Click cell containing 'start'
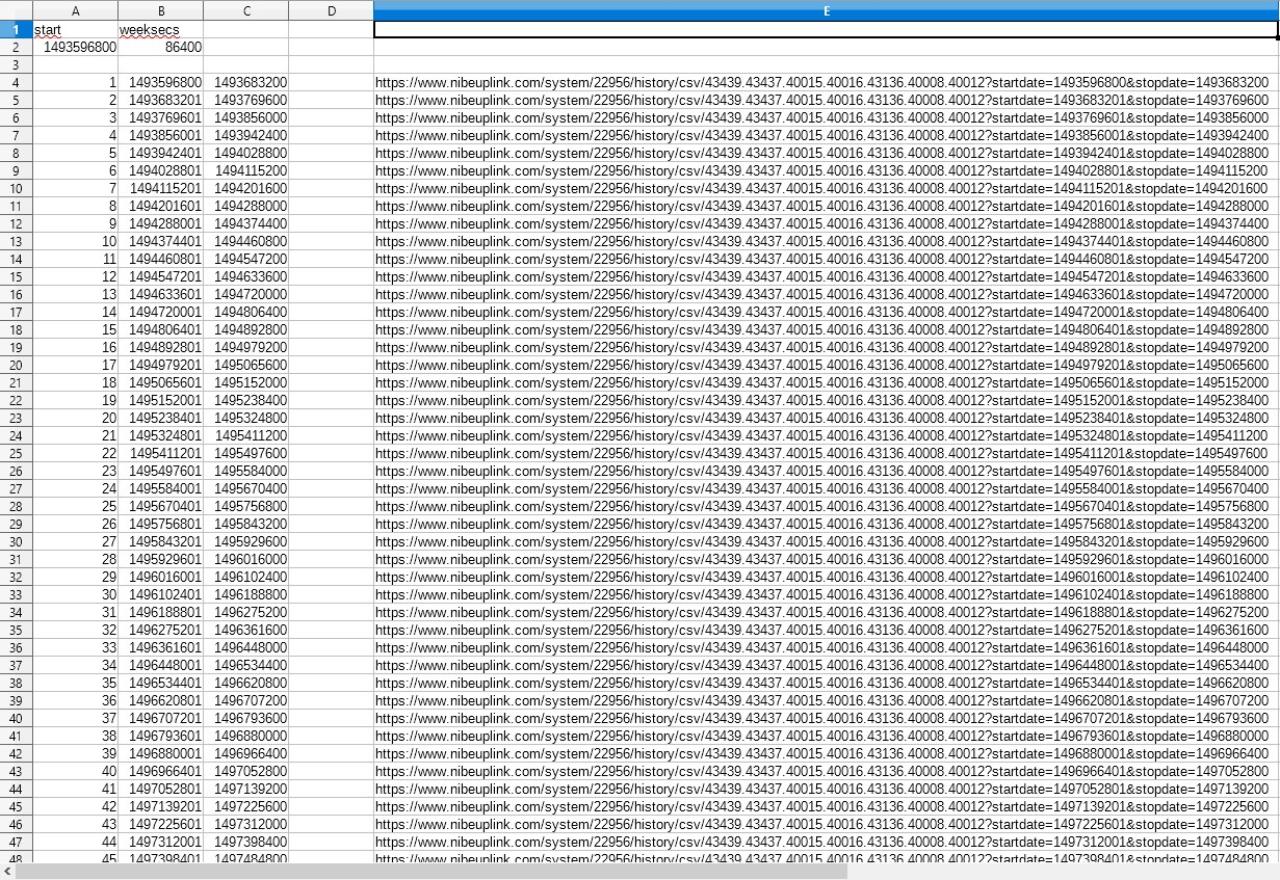 (75, 30)
